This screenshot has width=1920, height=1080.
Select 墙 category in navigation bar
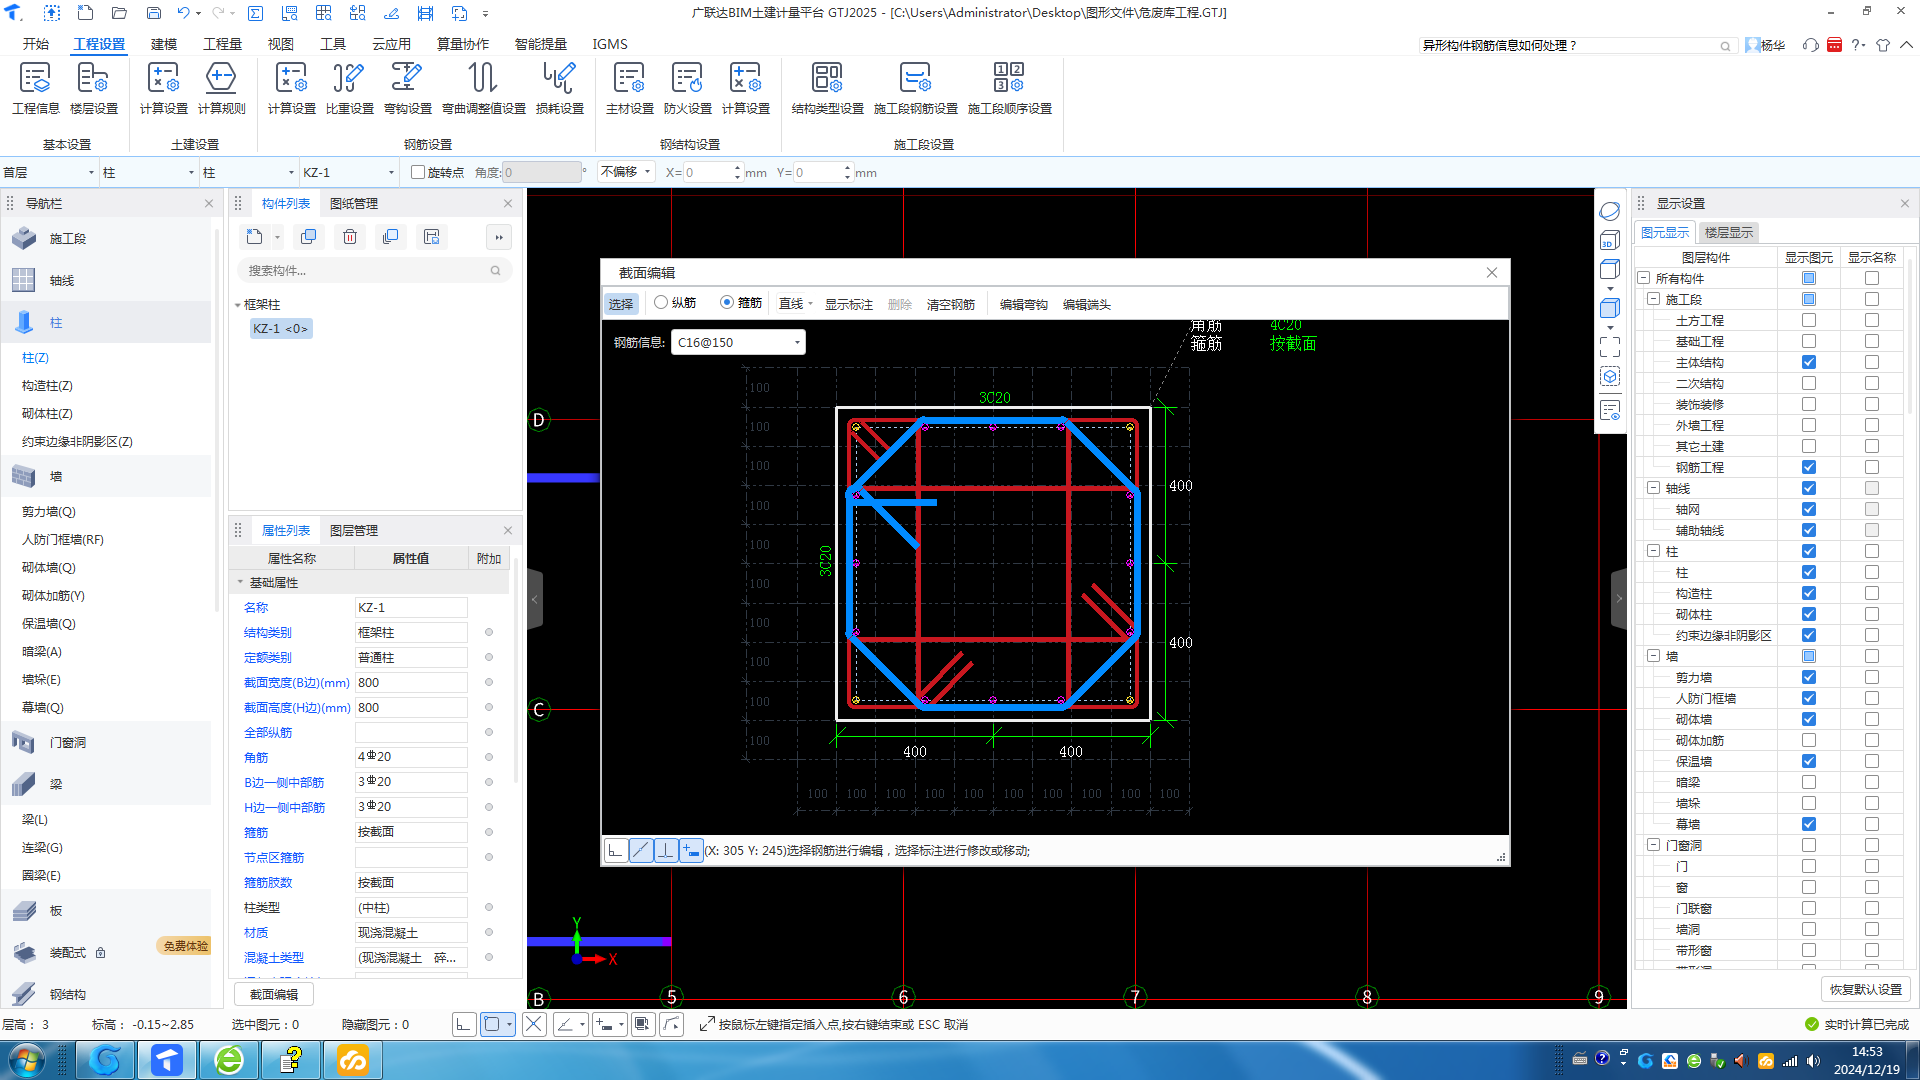pos(106,476)
